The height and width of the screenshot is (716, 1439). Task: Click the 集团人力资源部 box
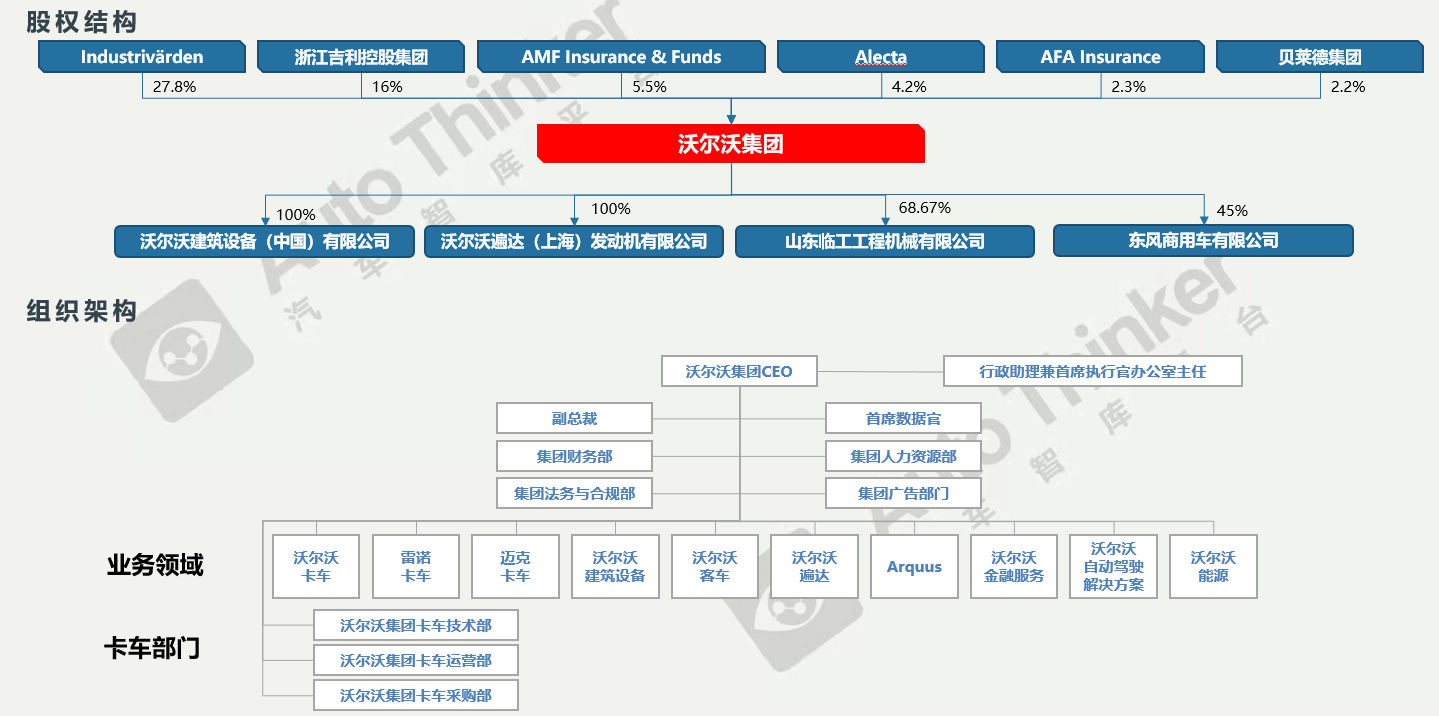903,456
